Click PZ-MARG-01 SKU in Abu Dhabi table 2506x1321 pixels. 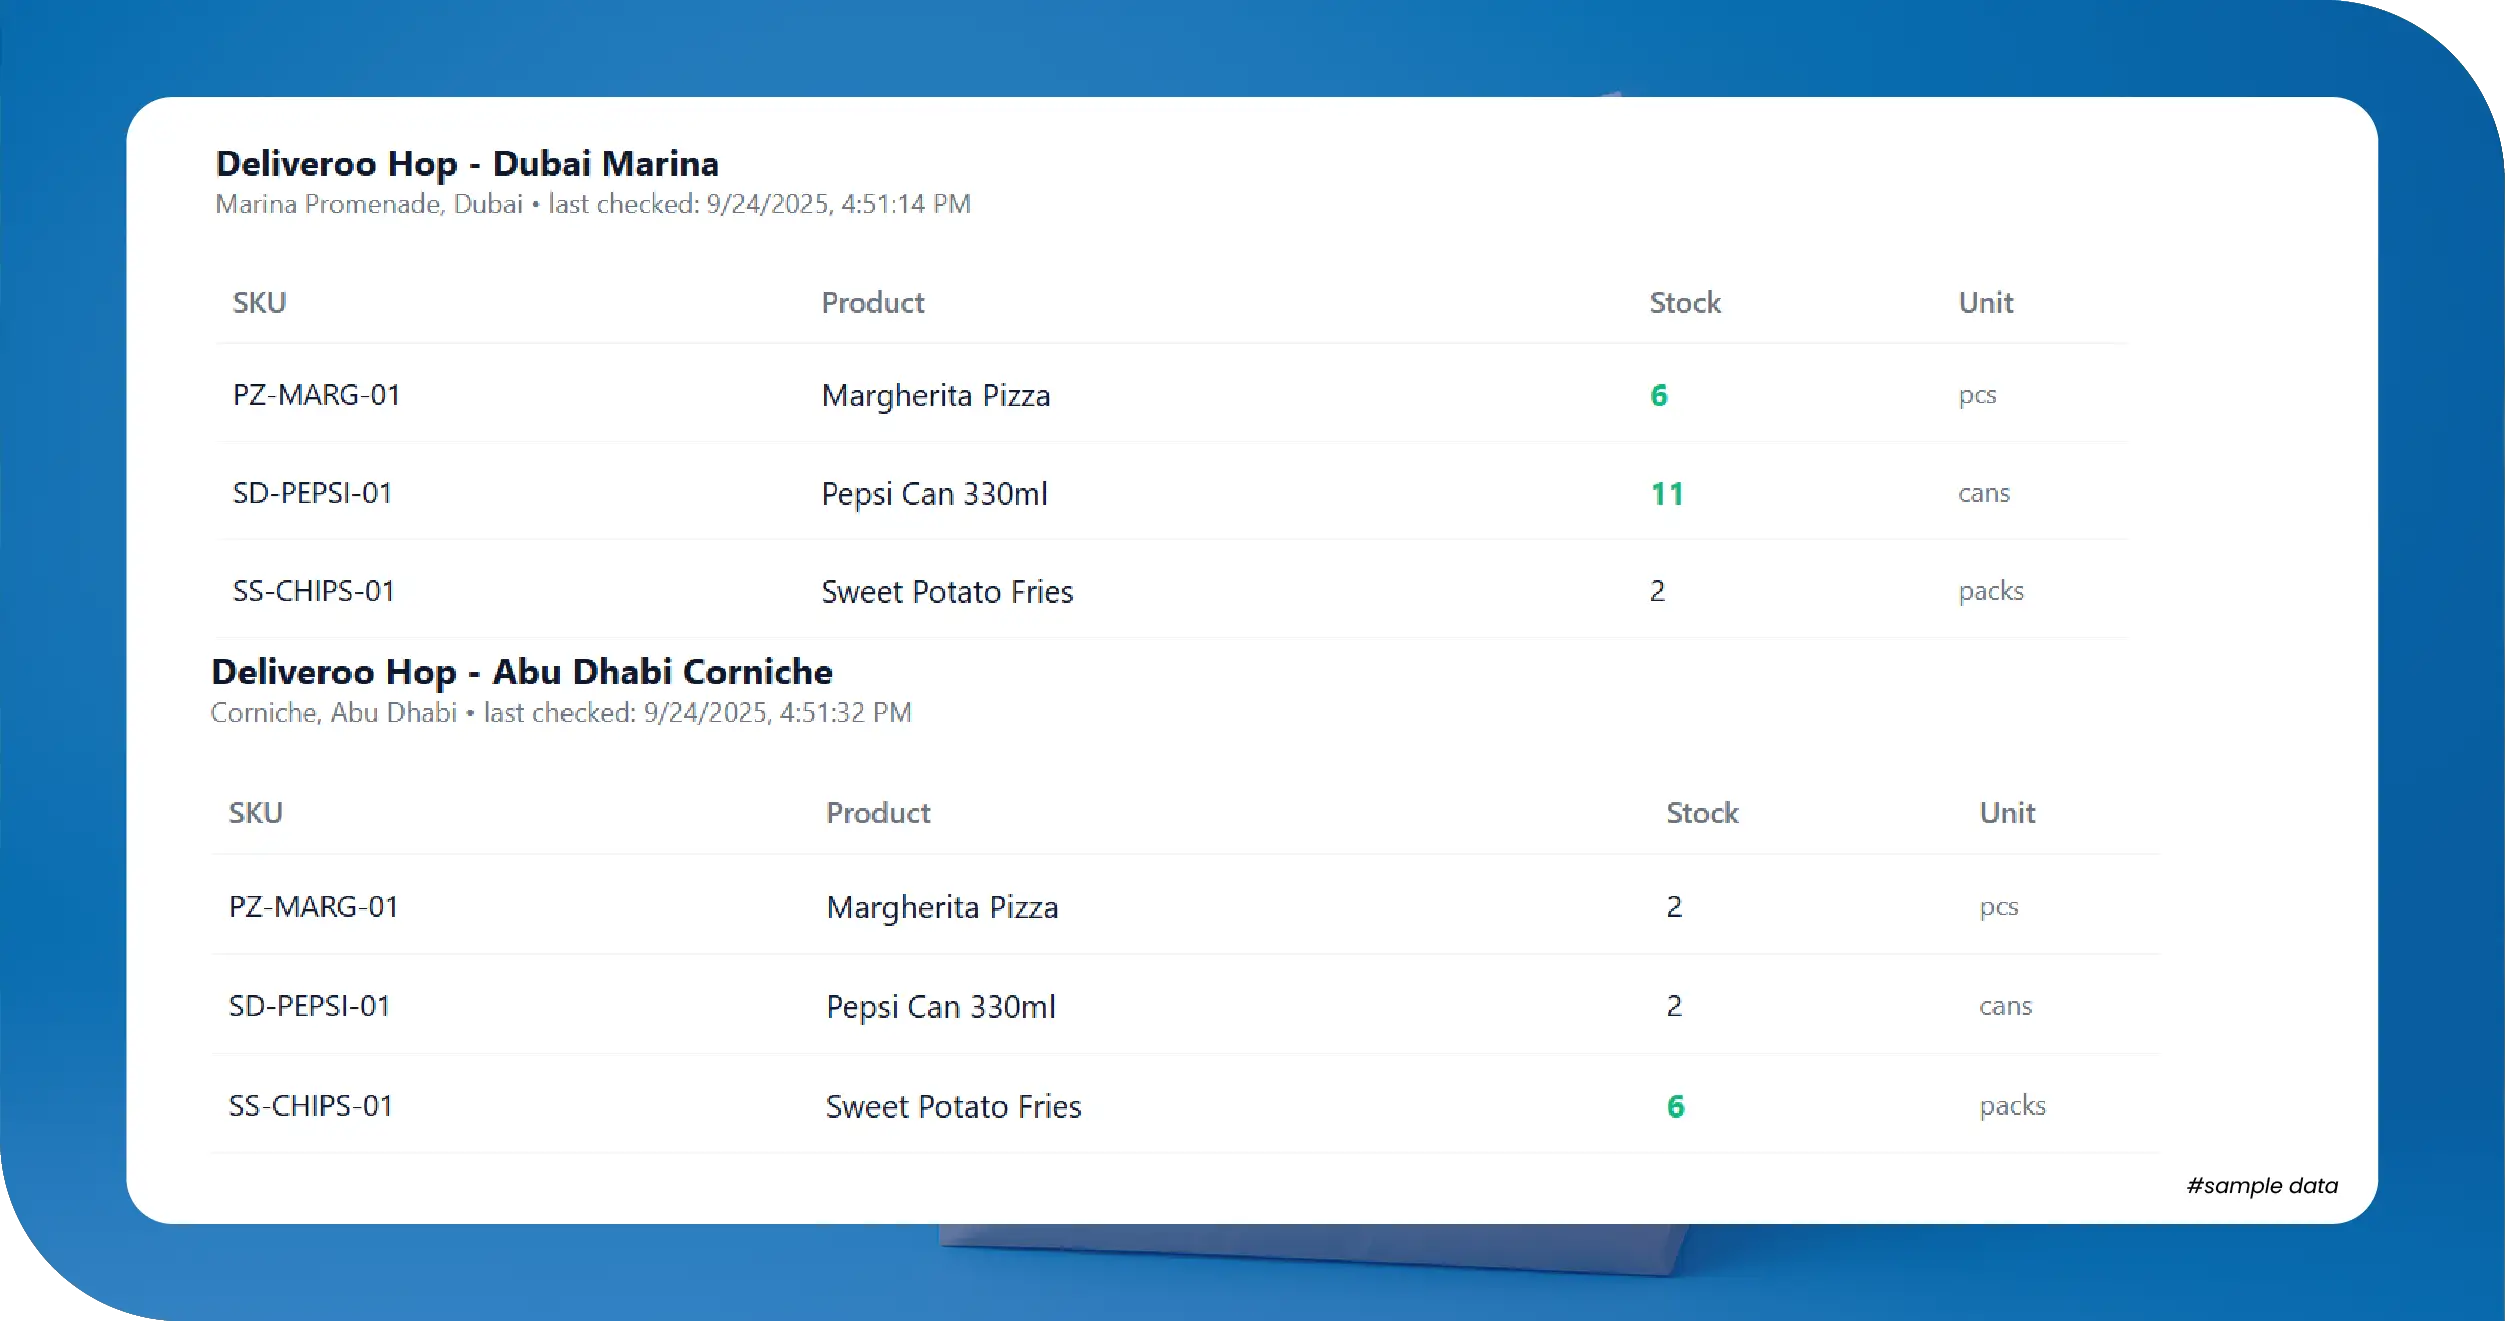(313, 907)
